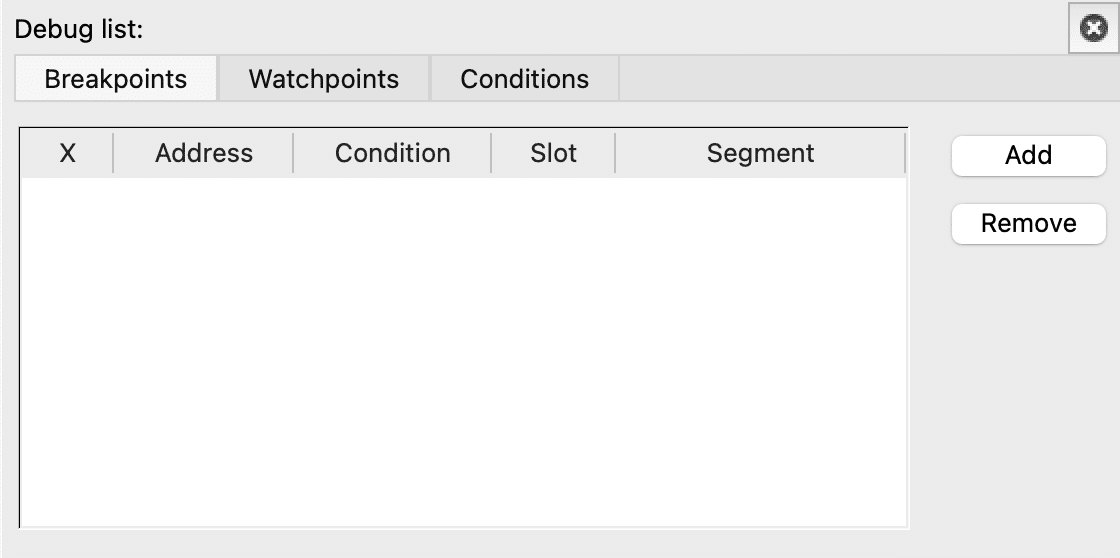Click the "Debug list:" label
Screen dimensions: 1120x558
point(78,30)
